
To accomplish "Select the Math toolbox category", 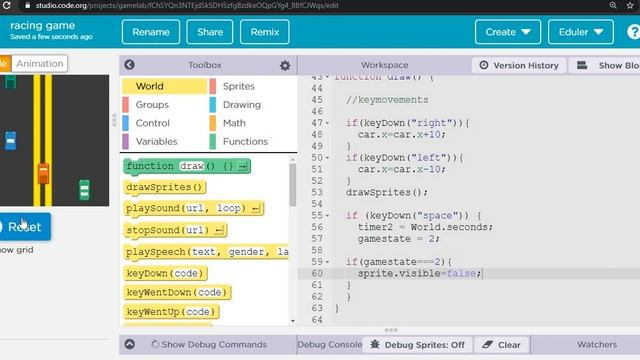I will tap(234, 123).
